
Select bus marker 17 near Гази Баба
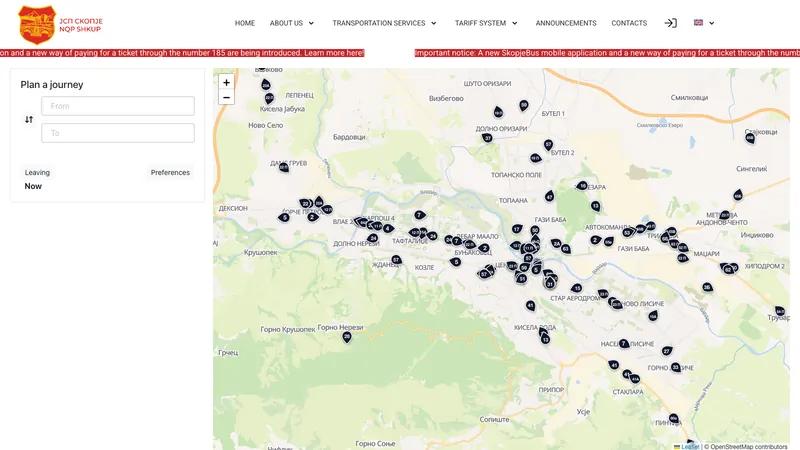click(517, 229)
